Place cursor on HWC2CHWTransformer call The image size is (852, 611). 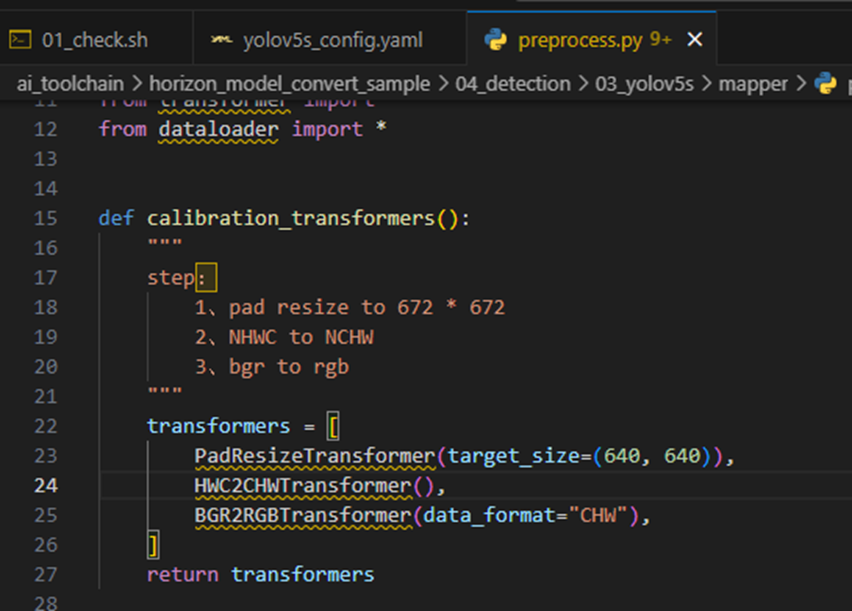[303, 486]
